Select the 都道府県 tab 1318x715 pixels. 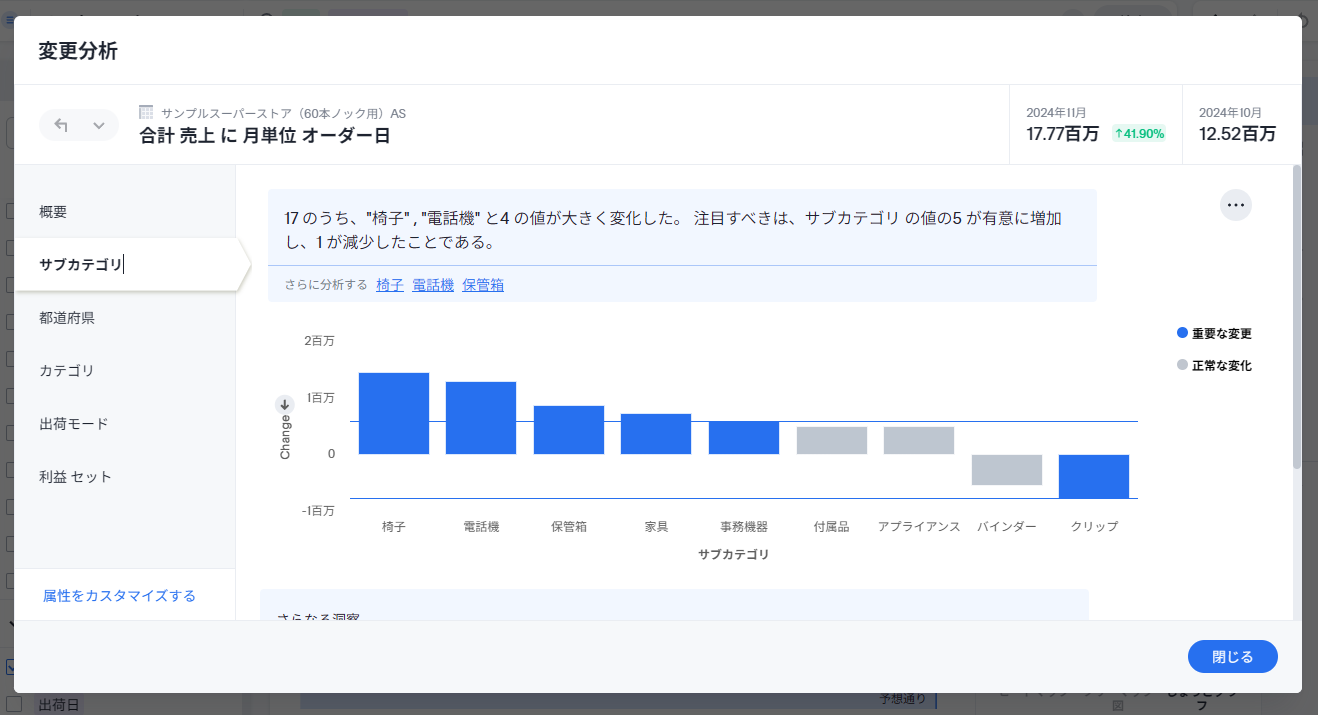[x=67, y=318]
